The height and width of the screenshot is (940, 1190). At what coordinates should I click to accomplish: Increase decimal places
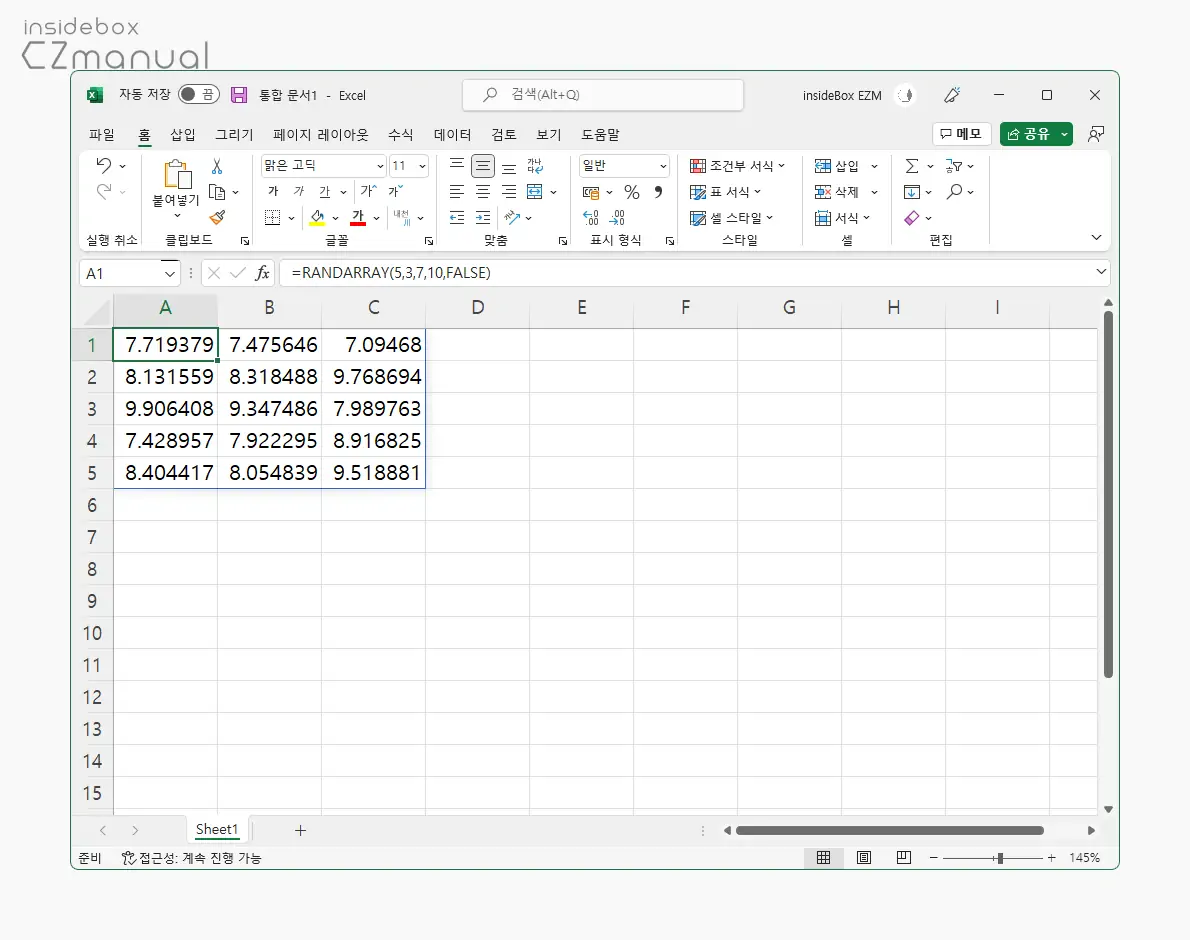tap(591, 218)
